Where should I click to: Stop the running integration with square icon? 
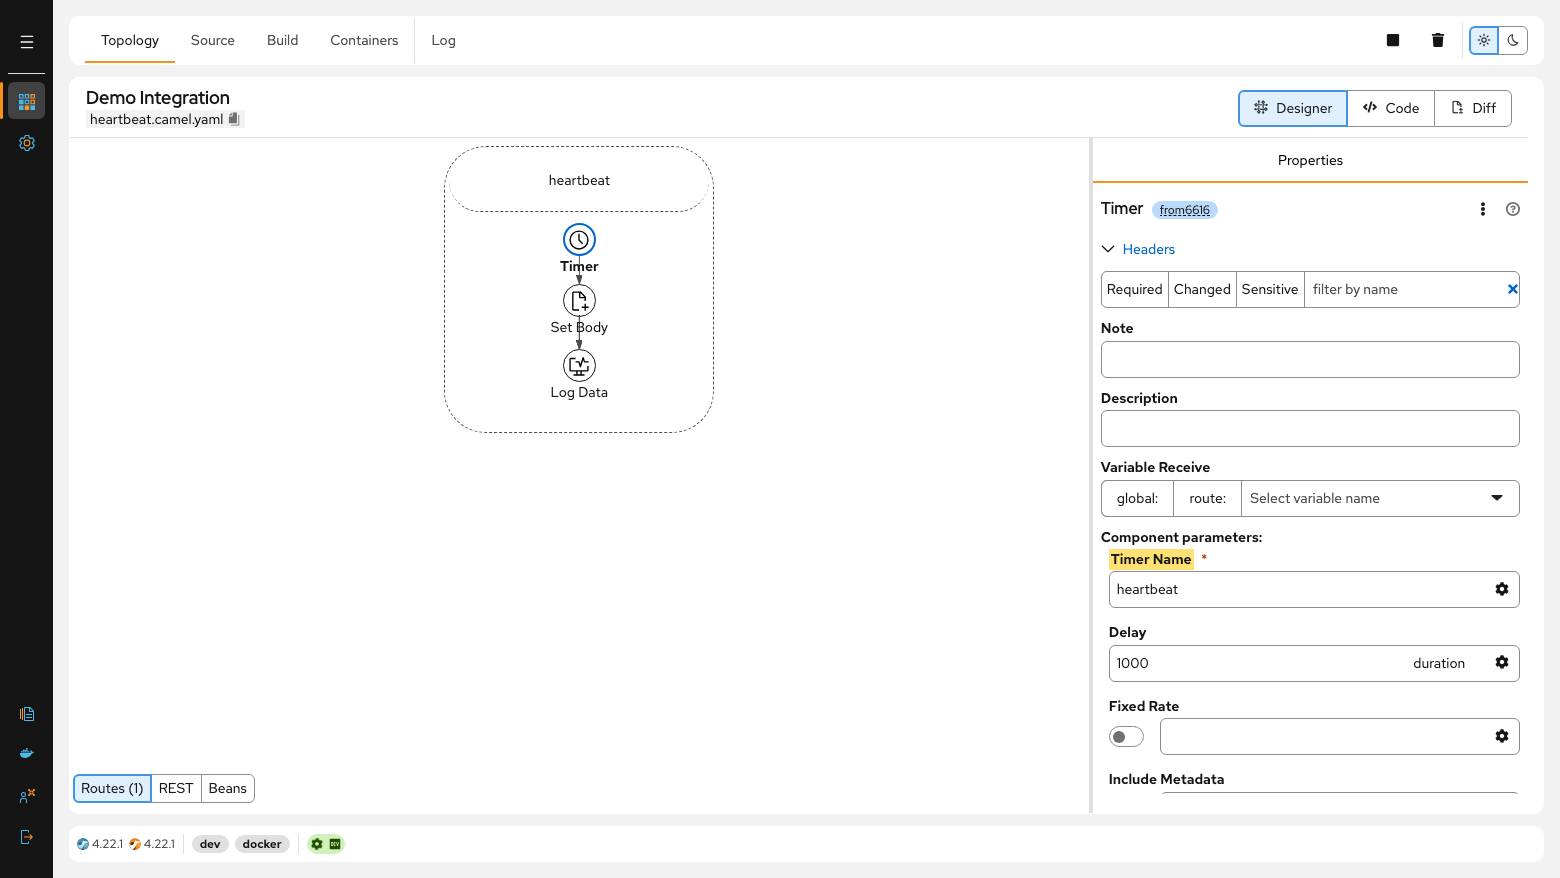1393,40
